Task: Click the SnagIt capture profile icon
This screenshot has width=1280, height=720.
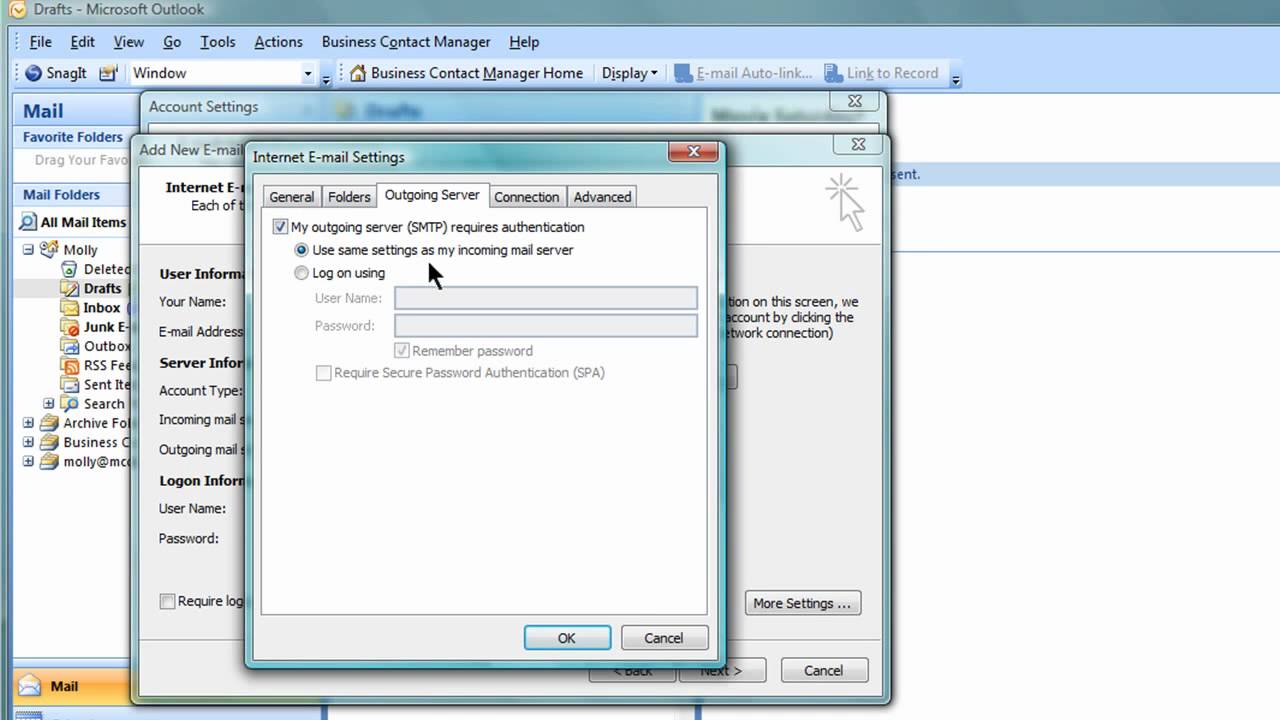Action: click(x=108, y=73)
